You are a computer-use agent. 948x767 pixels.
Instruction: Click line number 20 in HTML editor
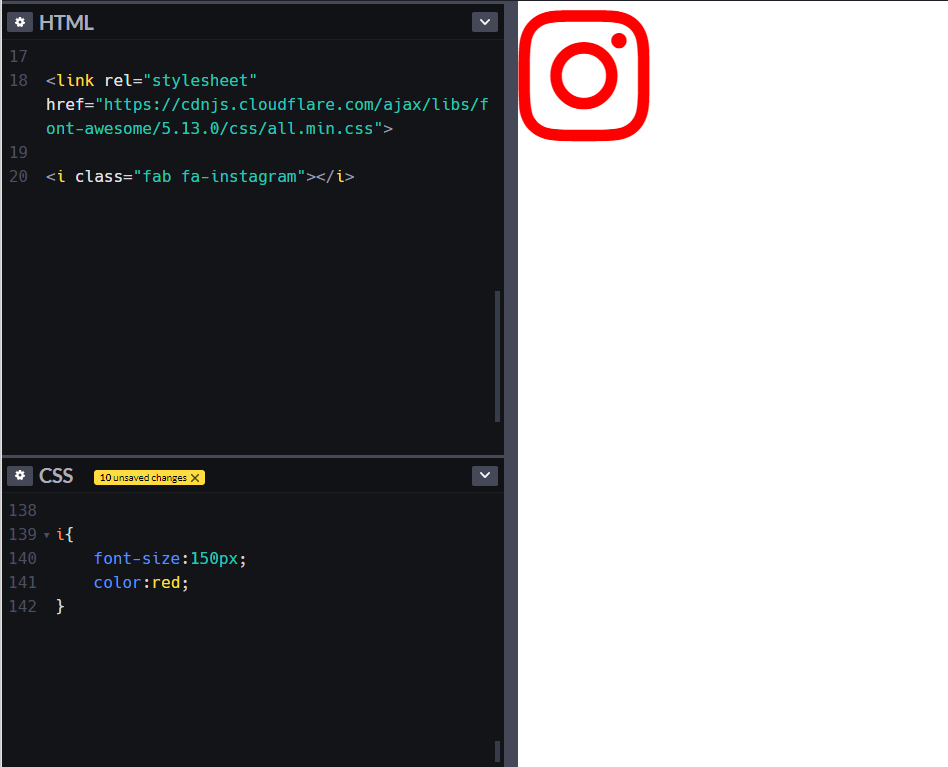click(x=19, y=176)
